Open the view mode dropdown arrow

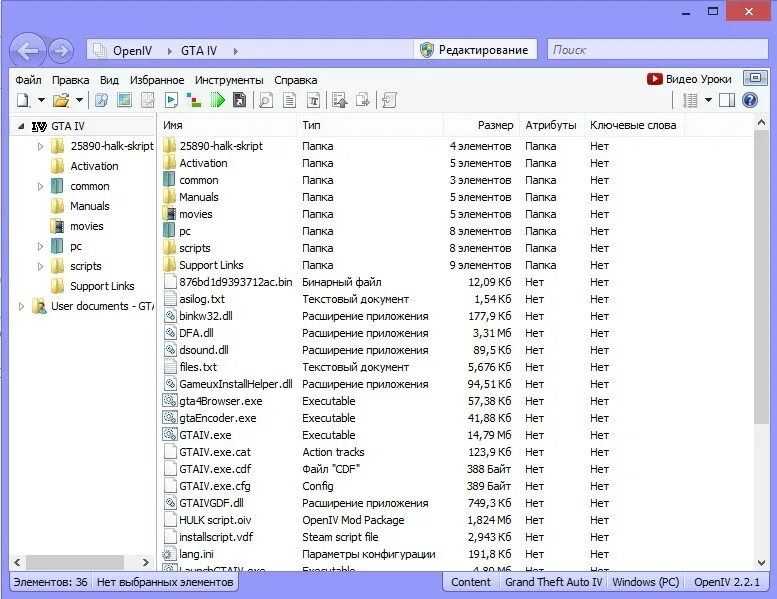click(x=708, y=101)
